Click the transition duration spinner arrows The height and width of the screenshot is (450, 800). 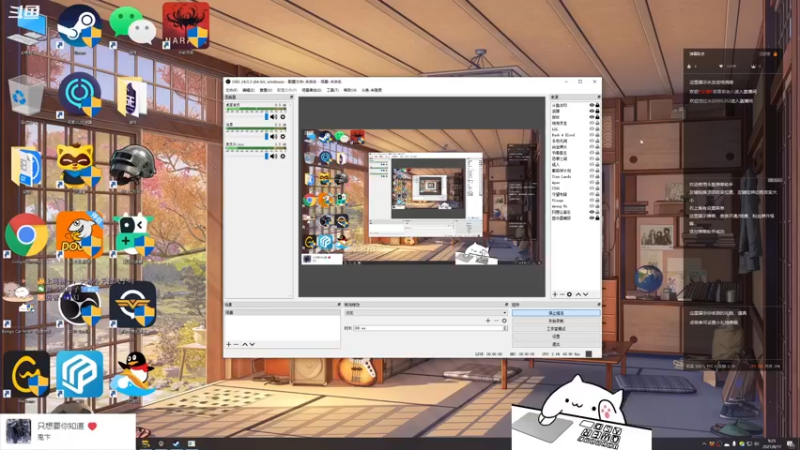point(505,328)
